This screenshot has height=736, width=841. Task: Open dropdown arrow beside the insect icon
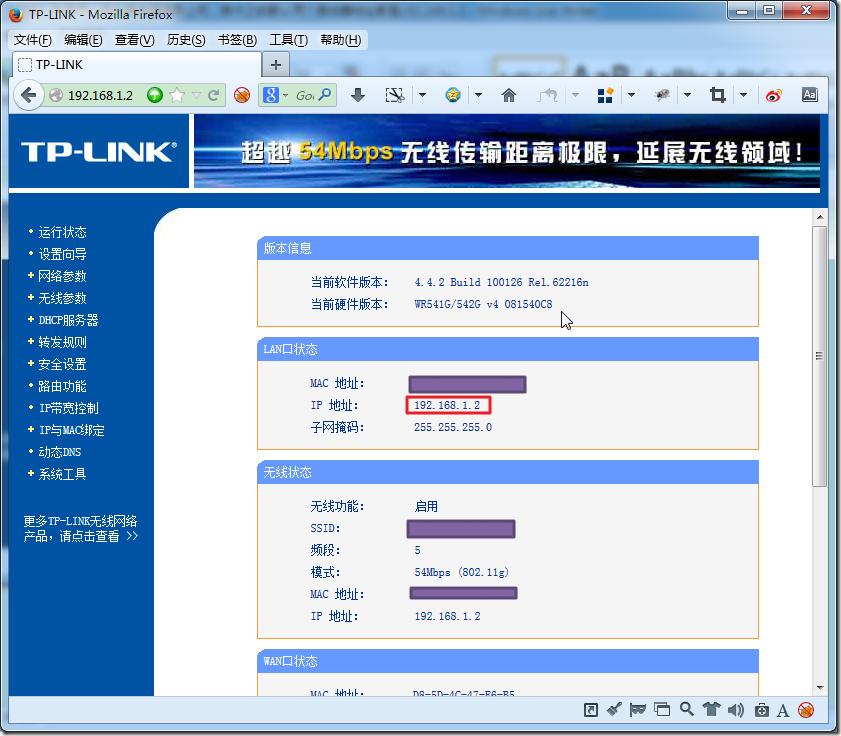[x=687, y=95]
